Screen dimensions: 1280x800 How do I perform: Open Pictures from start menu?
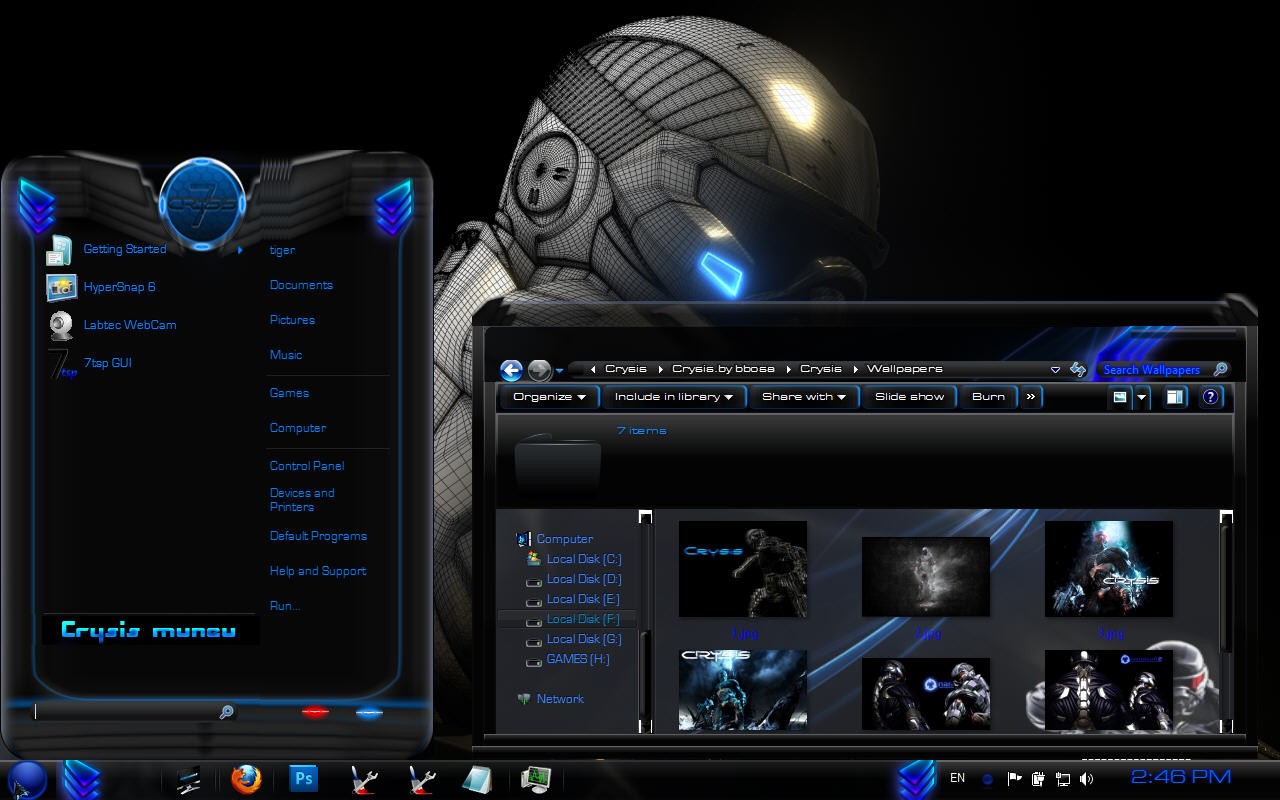point(292,320)
